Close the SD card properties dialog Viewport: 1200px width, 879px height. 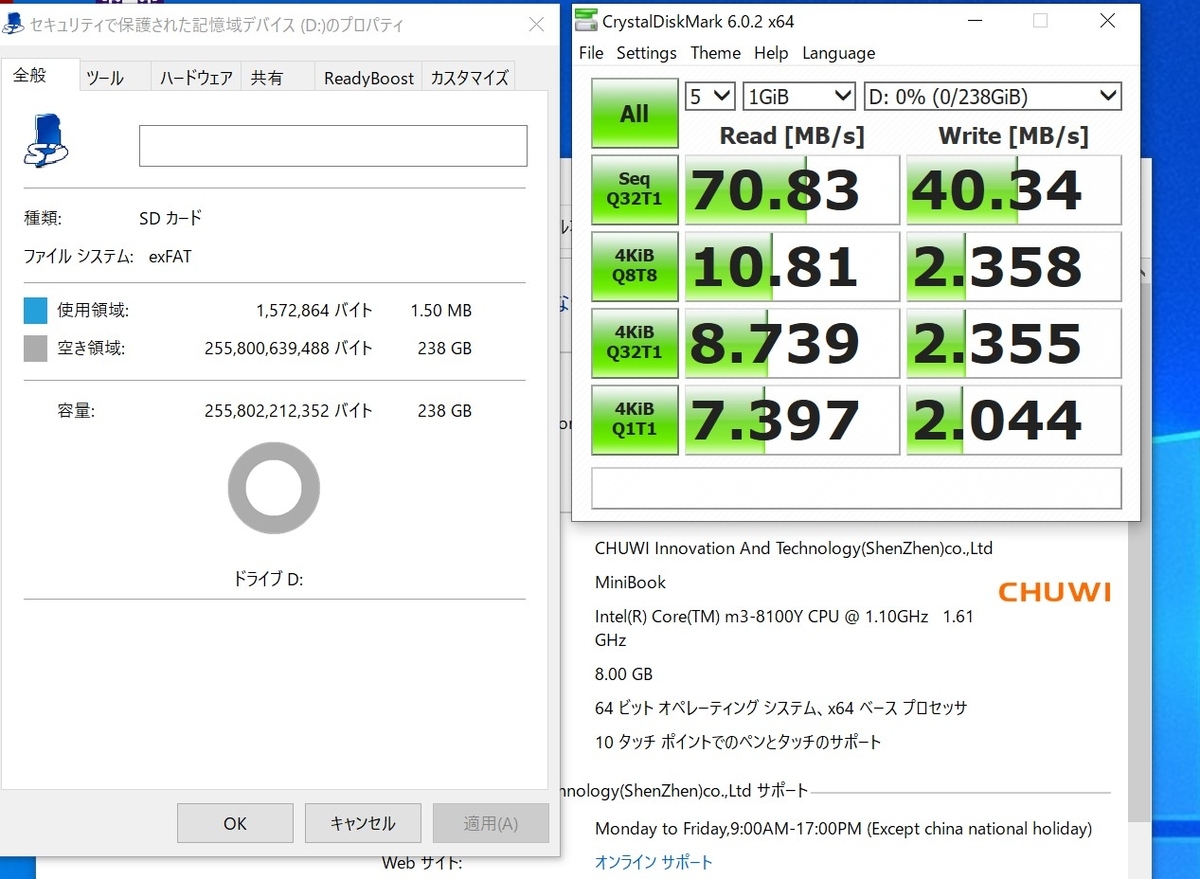[x=537, y=24]
